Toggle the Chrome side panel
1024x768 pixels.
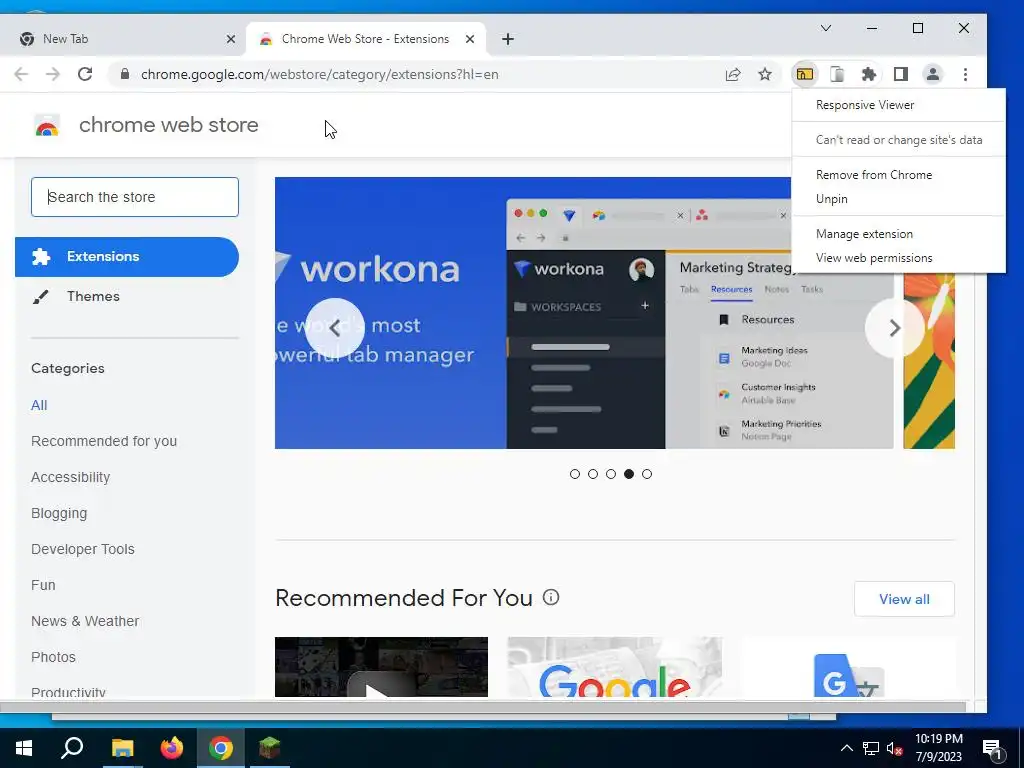point(901,74)
